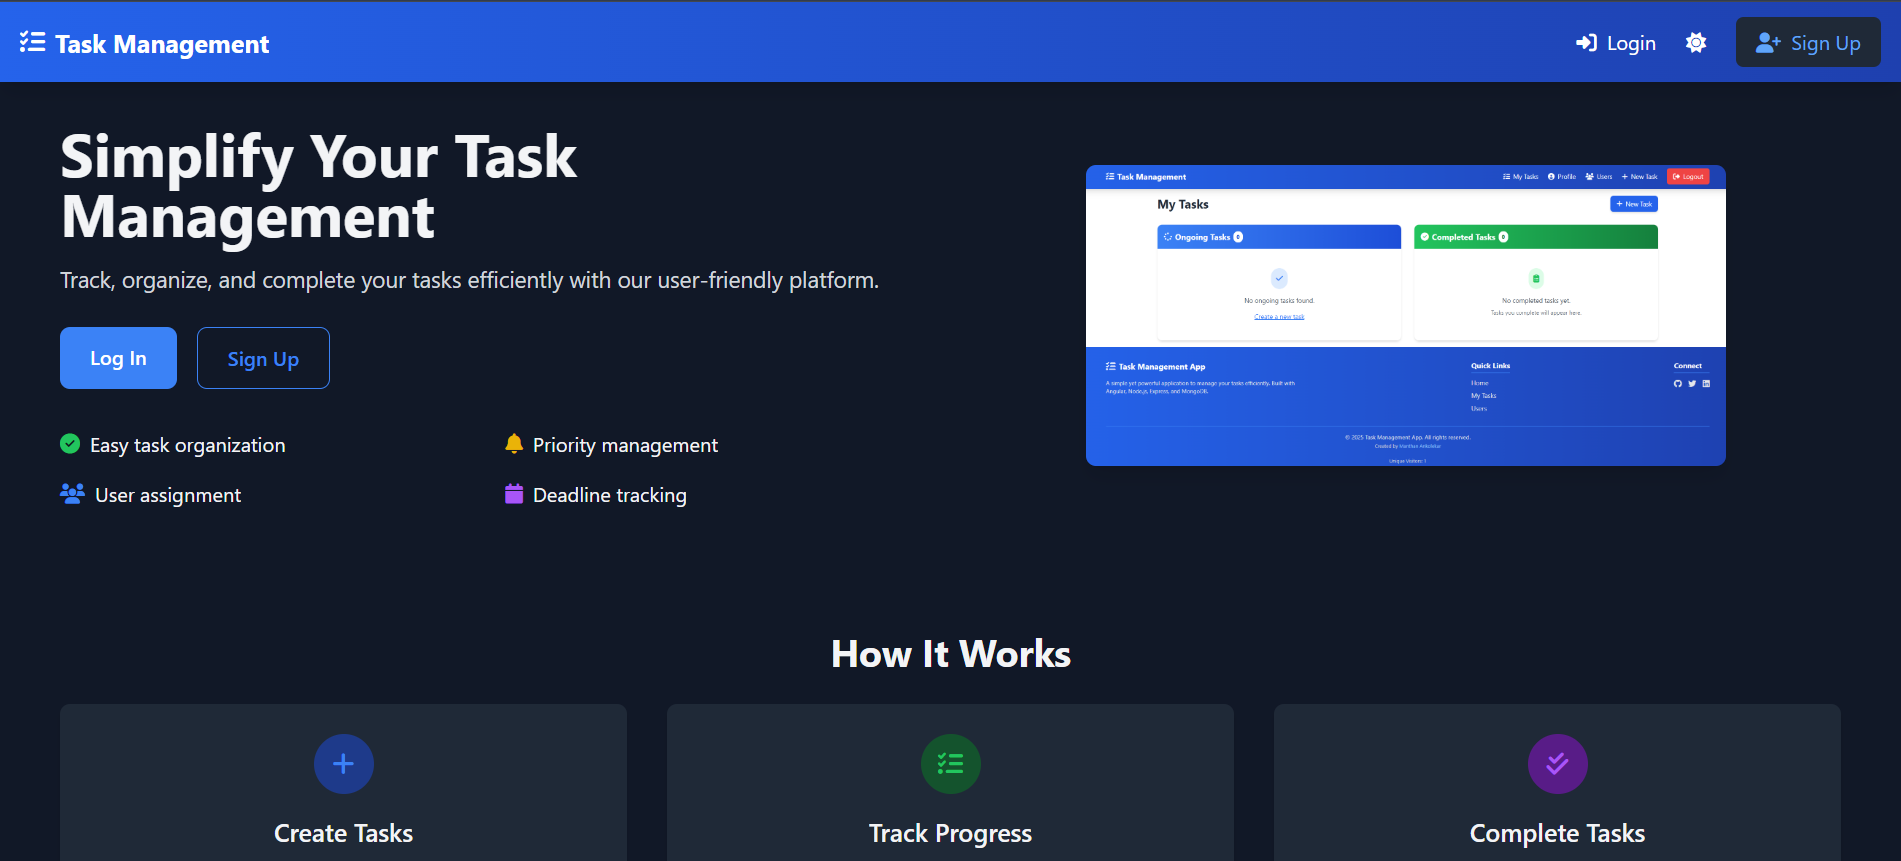Click the 'How It Works' heading
This screenshot has height=861, width=1901.
click(x=951, y=654)
